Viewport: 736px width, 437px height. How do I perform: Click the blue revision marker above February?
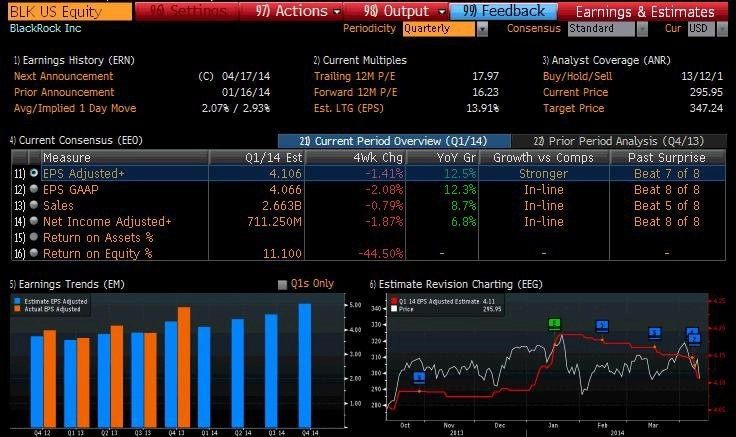pyautogui.click(x=602, y=326)
